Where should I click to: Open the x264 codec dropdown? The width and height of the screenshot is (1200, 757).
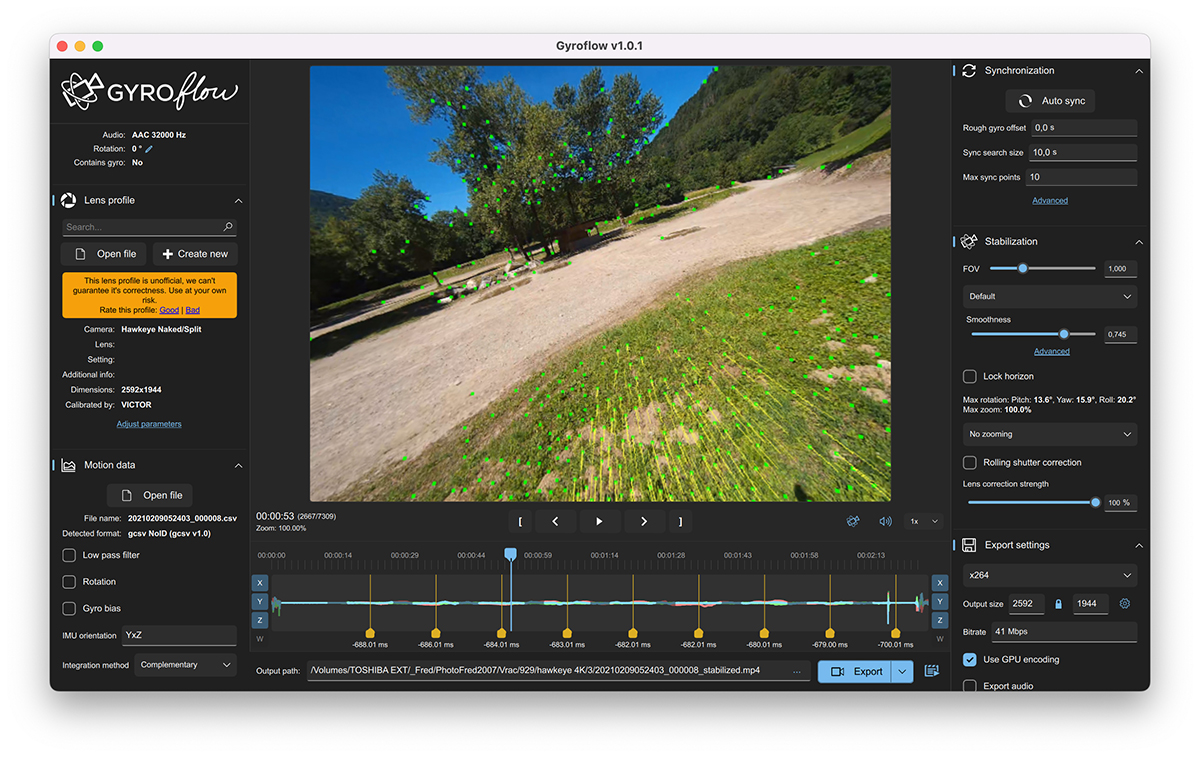[x=1050, y=575]
